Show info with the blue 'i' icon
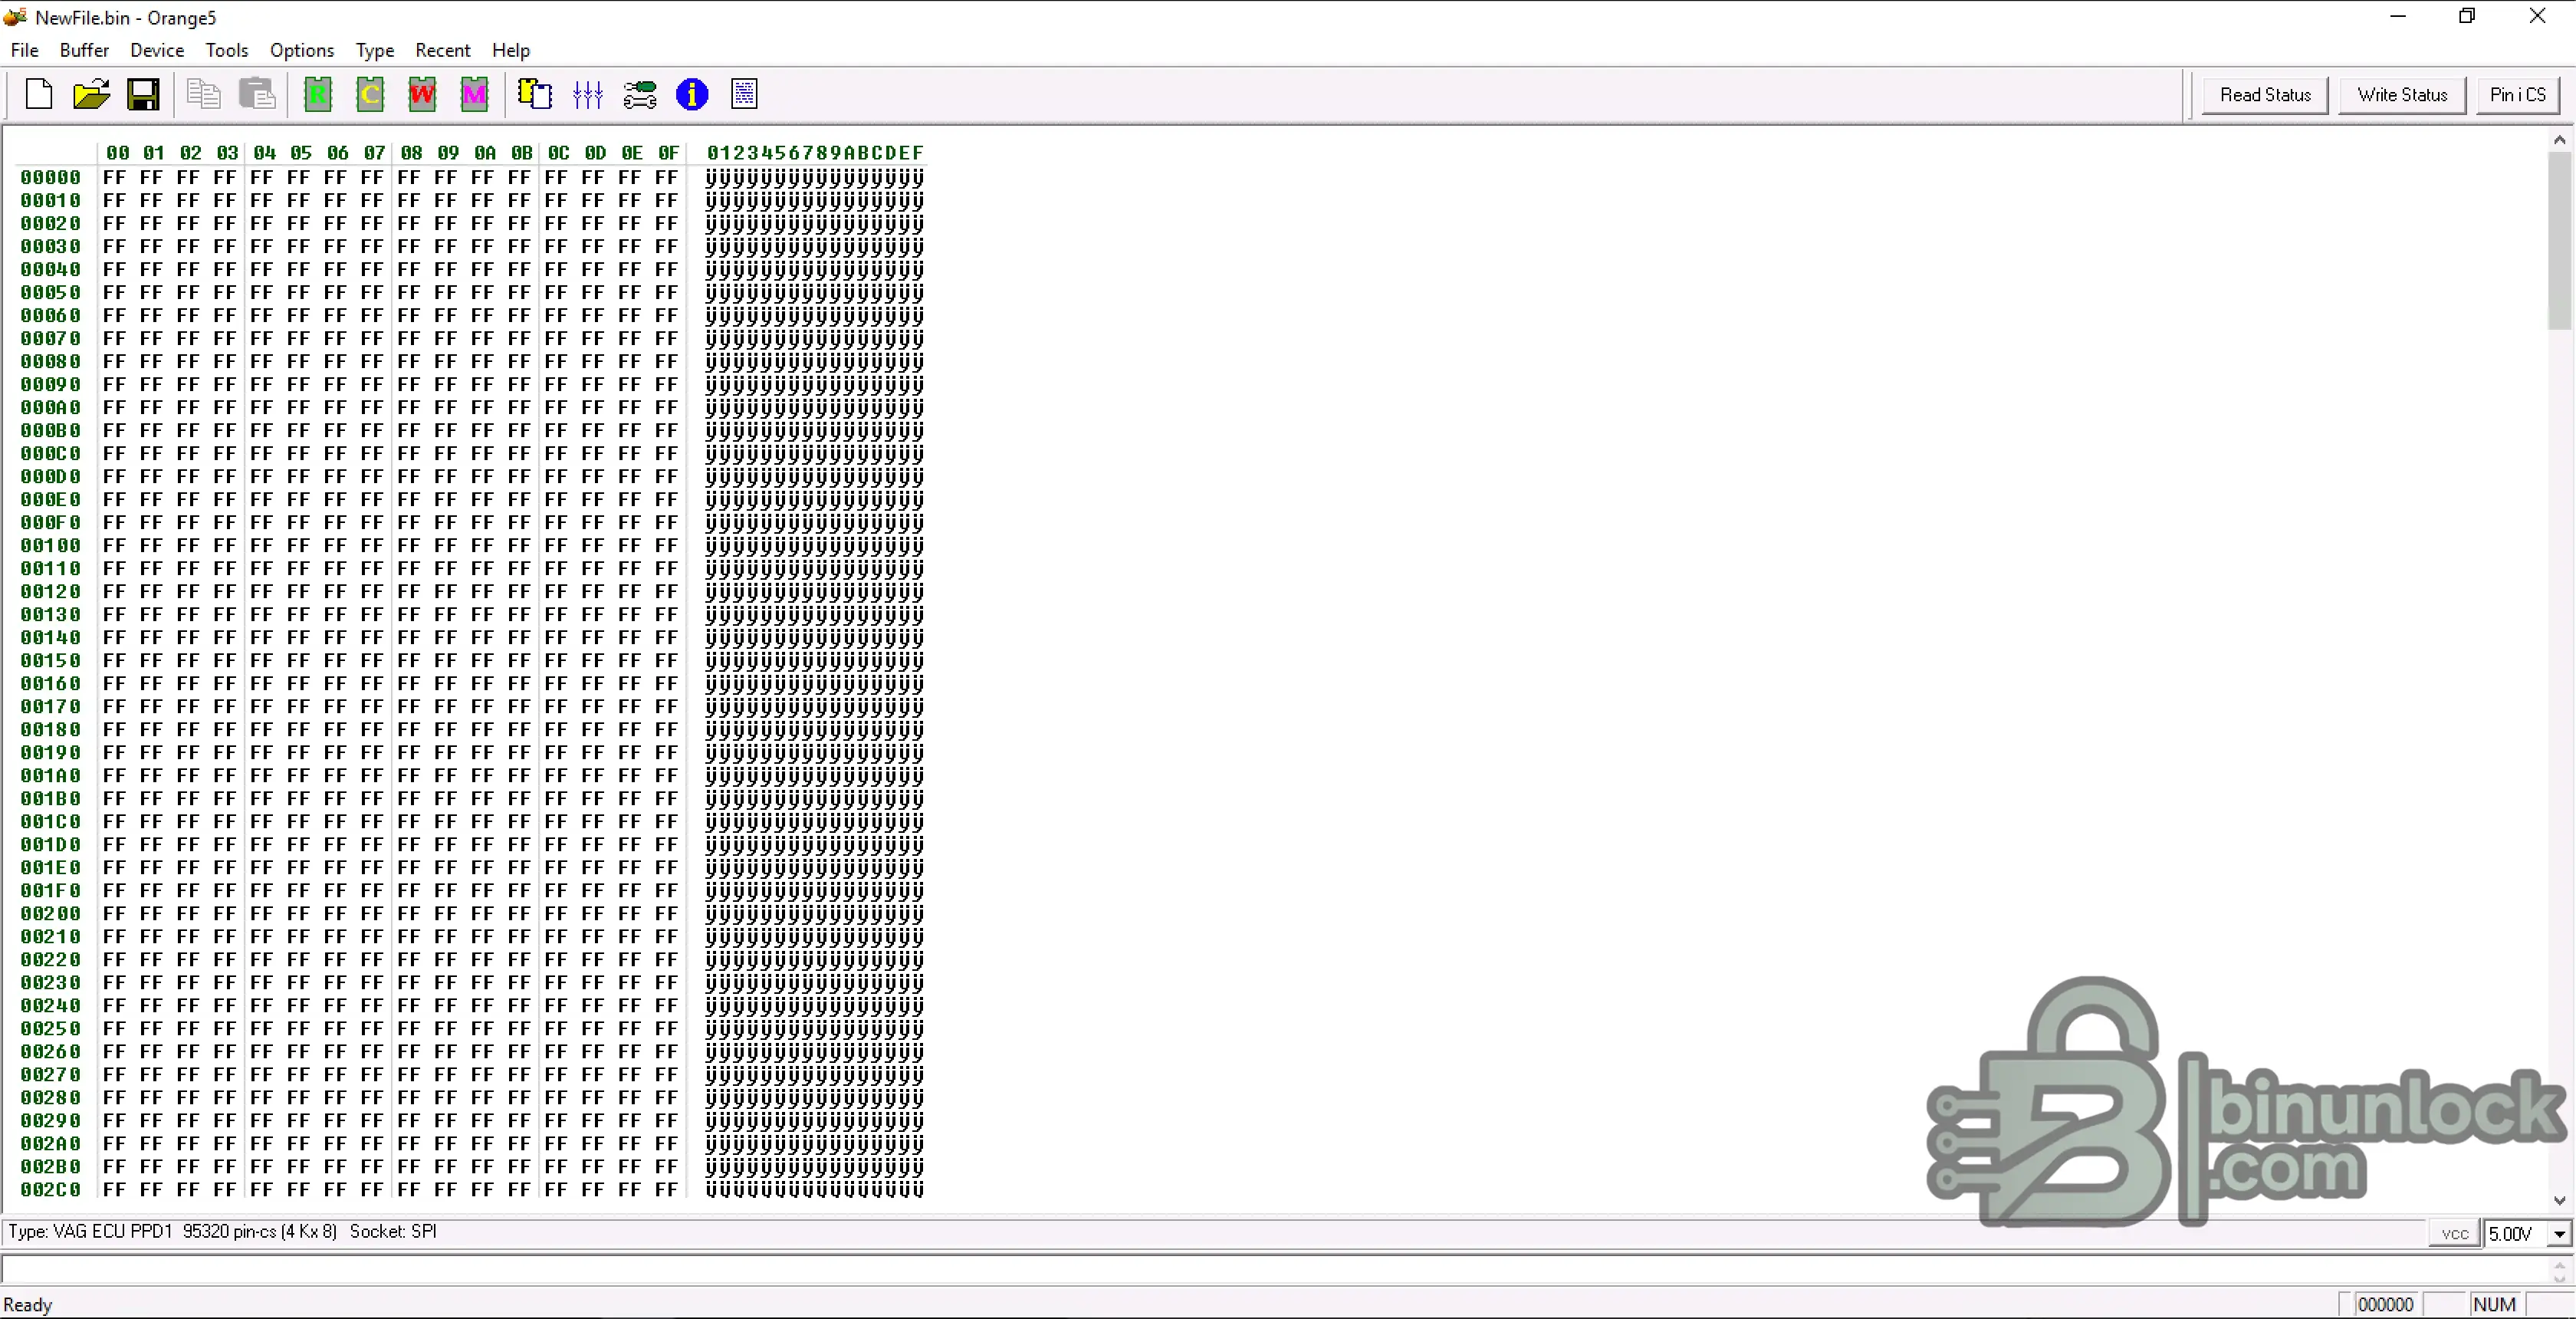 point(692,94)
